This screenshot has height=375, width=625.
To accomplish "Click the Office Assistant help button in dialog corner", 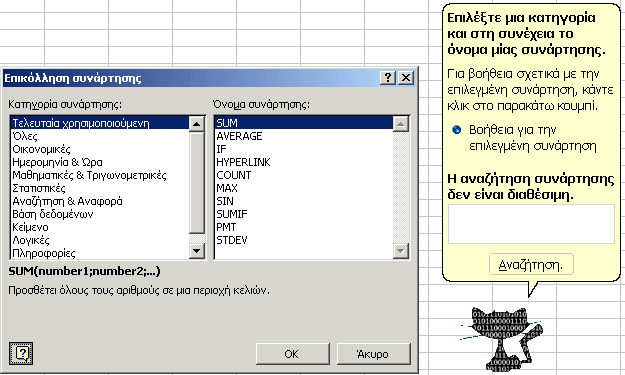I will click(21, 353).
